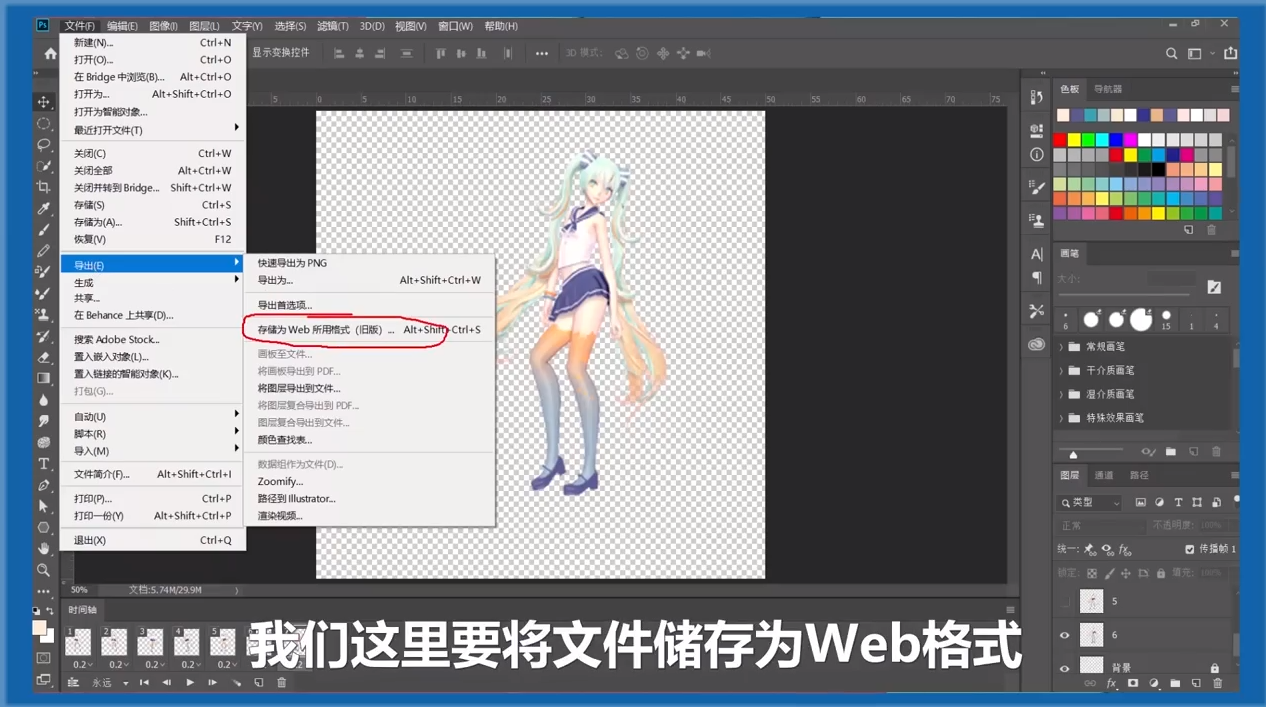Hide layer 6 with its eye icon
Screen dimensions: 1266x707
tap(1064, 635)
